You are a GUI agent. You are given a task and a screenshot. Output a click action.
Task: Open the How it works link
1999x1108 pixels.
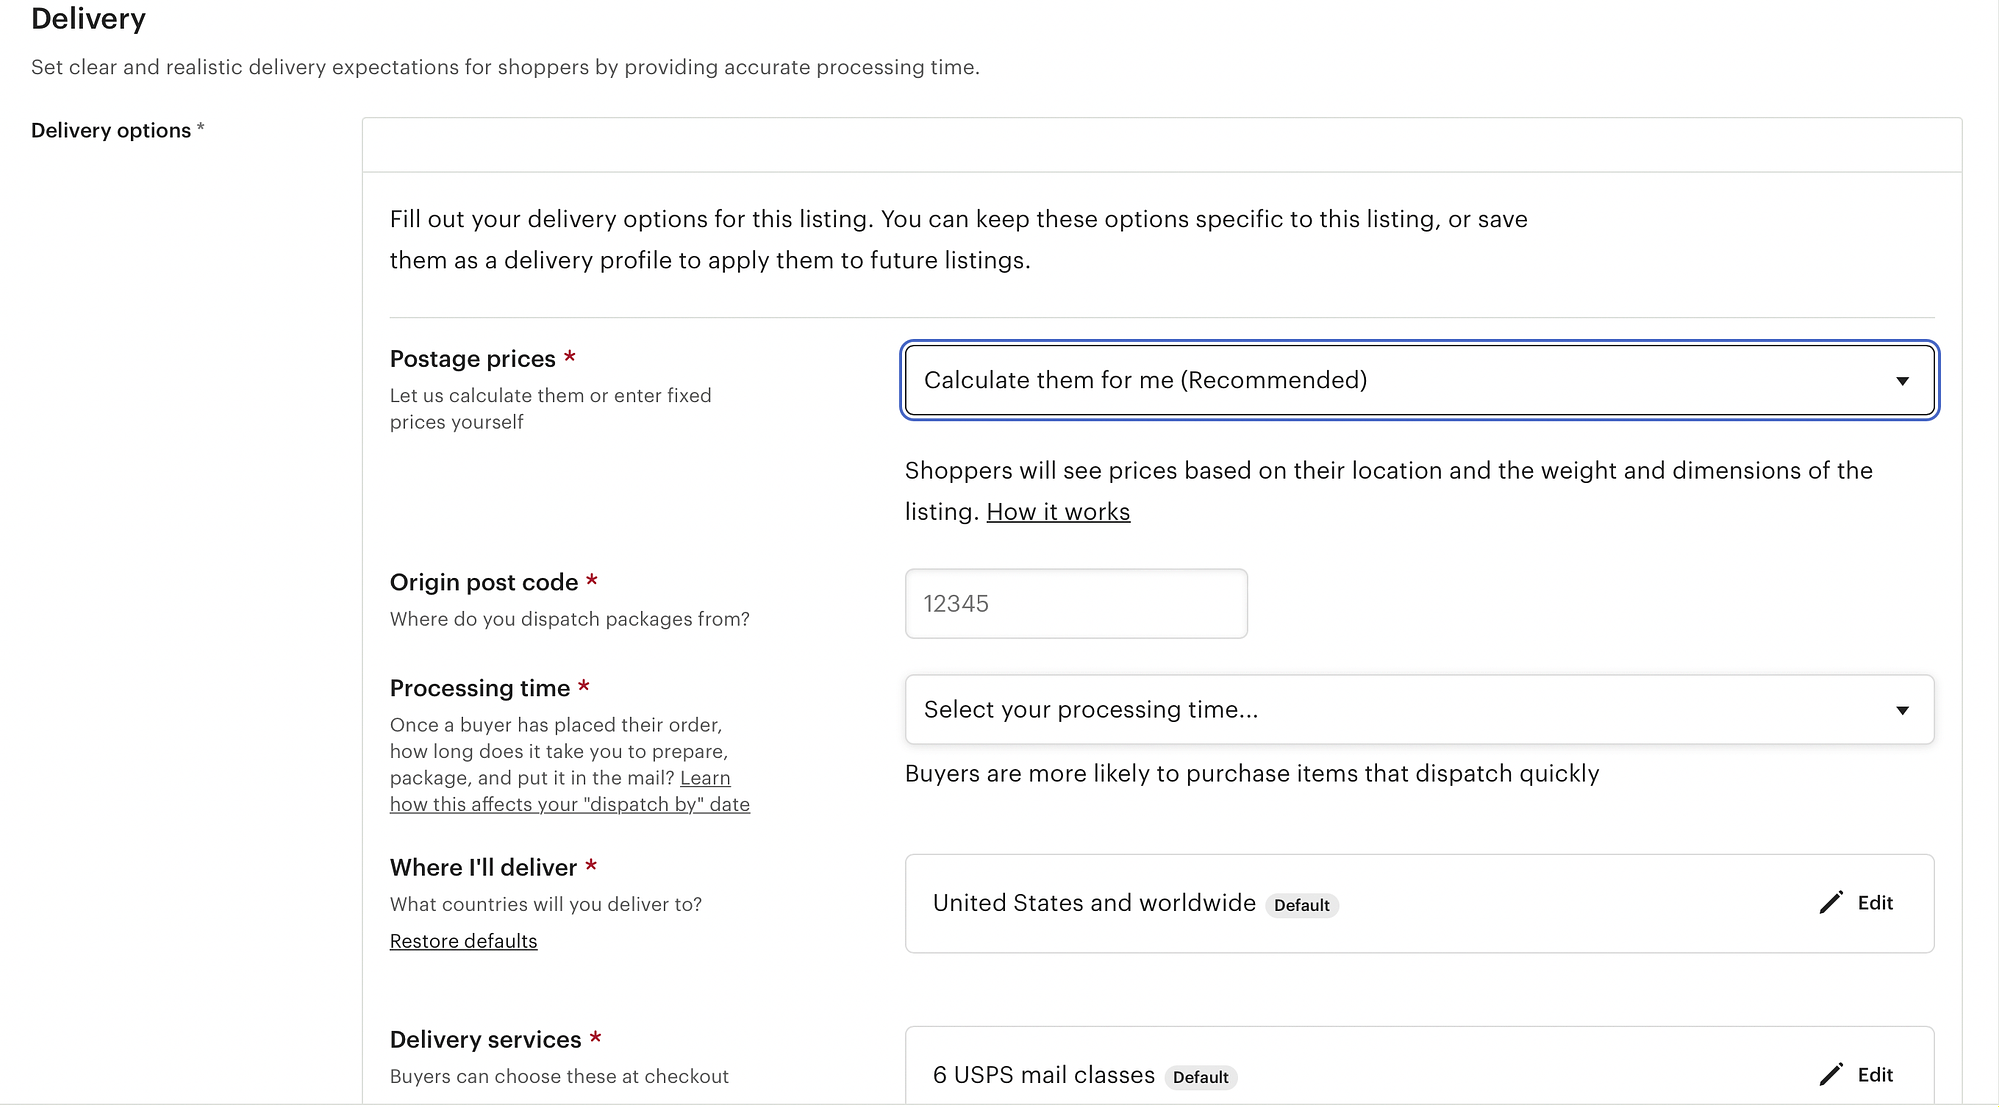click(1058, 512)
